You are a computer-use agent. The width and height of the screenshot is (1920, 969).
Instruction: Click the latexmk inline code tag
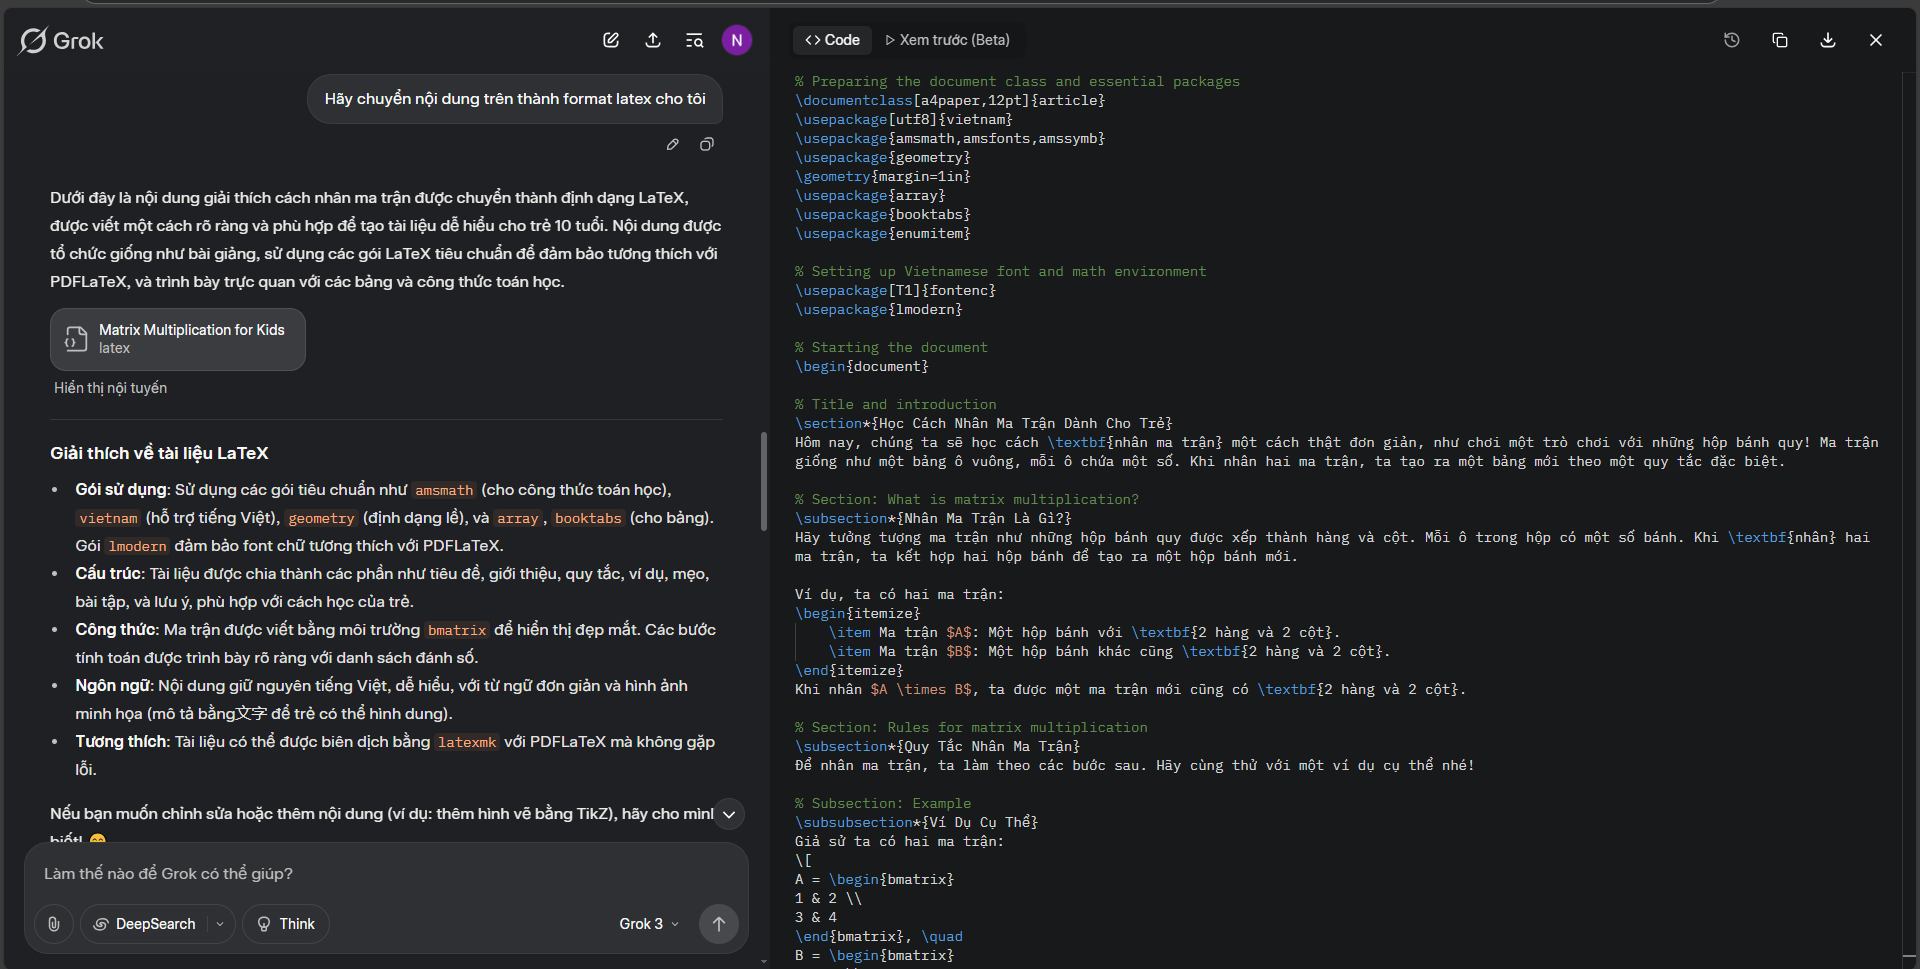pyautogui.click(x=467, y=742)
